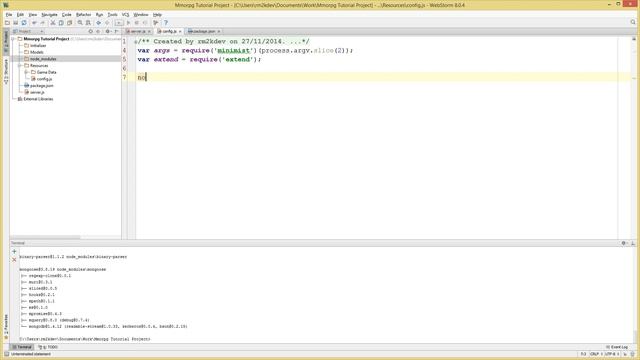The image size is (640, 360).
Task: Click the UTF-8 encoding status bar entry
Action: (x=611, y=354)
